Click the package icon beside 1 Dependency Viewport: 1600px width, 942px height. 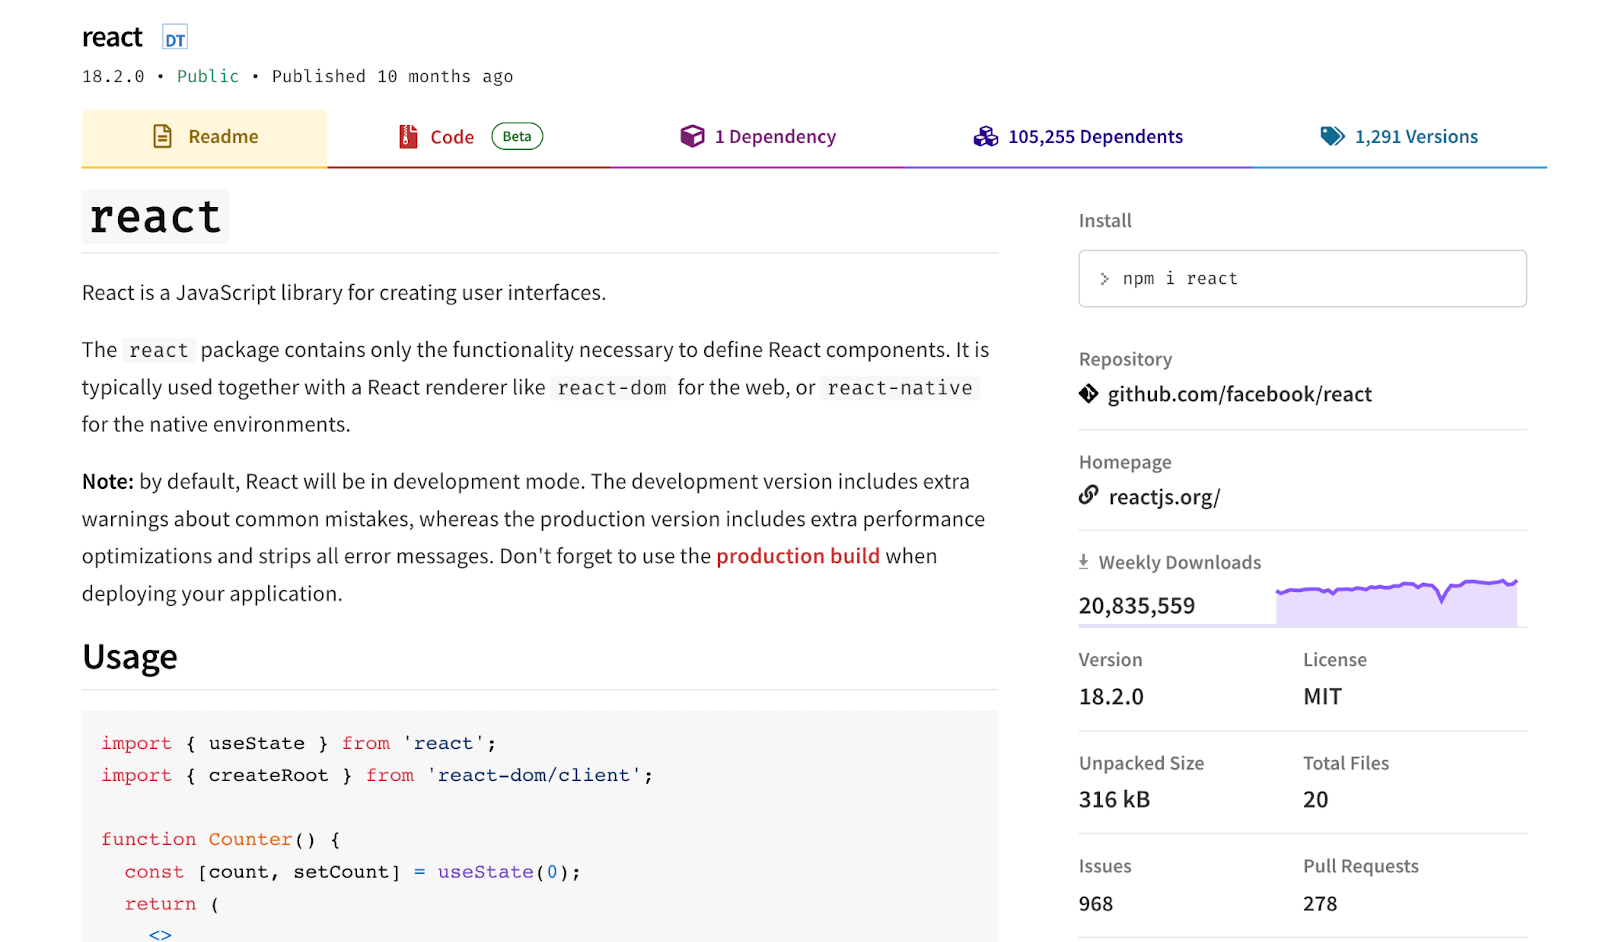(x=693, y=136)
